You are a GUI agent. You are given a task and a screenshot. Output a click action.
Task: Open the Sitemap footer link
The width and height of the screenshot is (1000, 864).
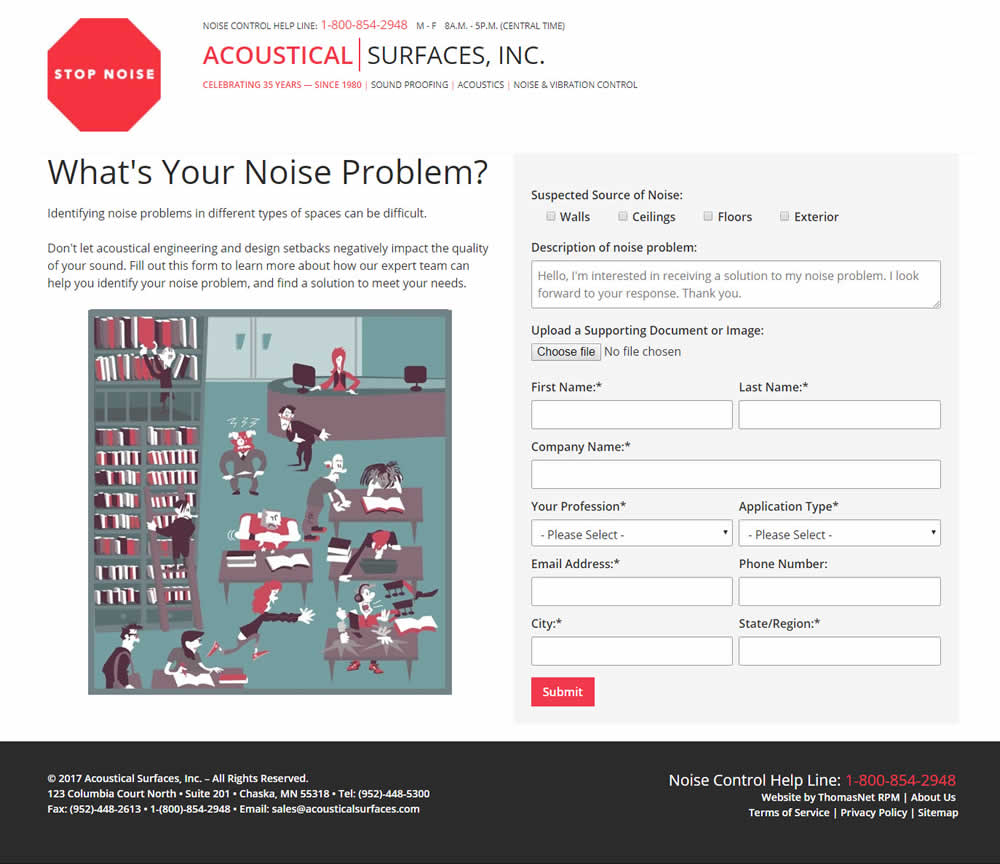click(938, 813)
